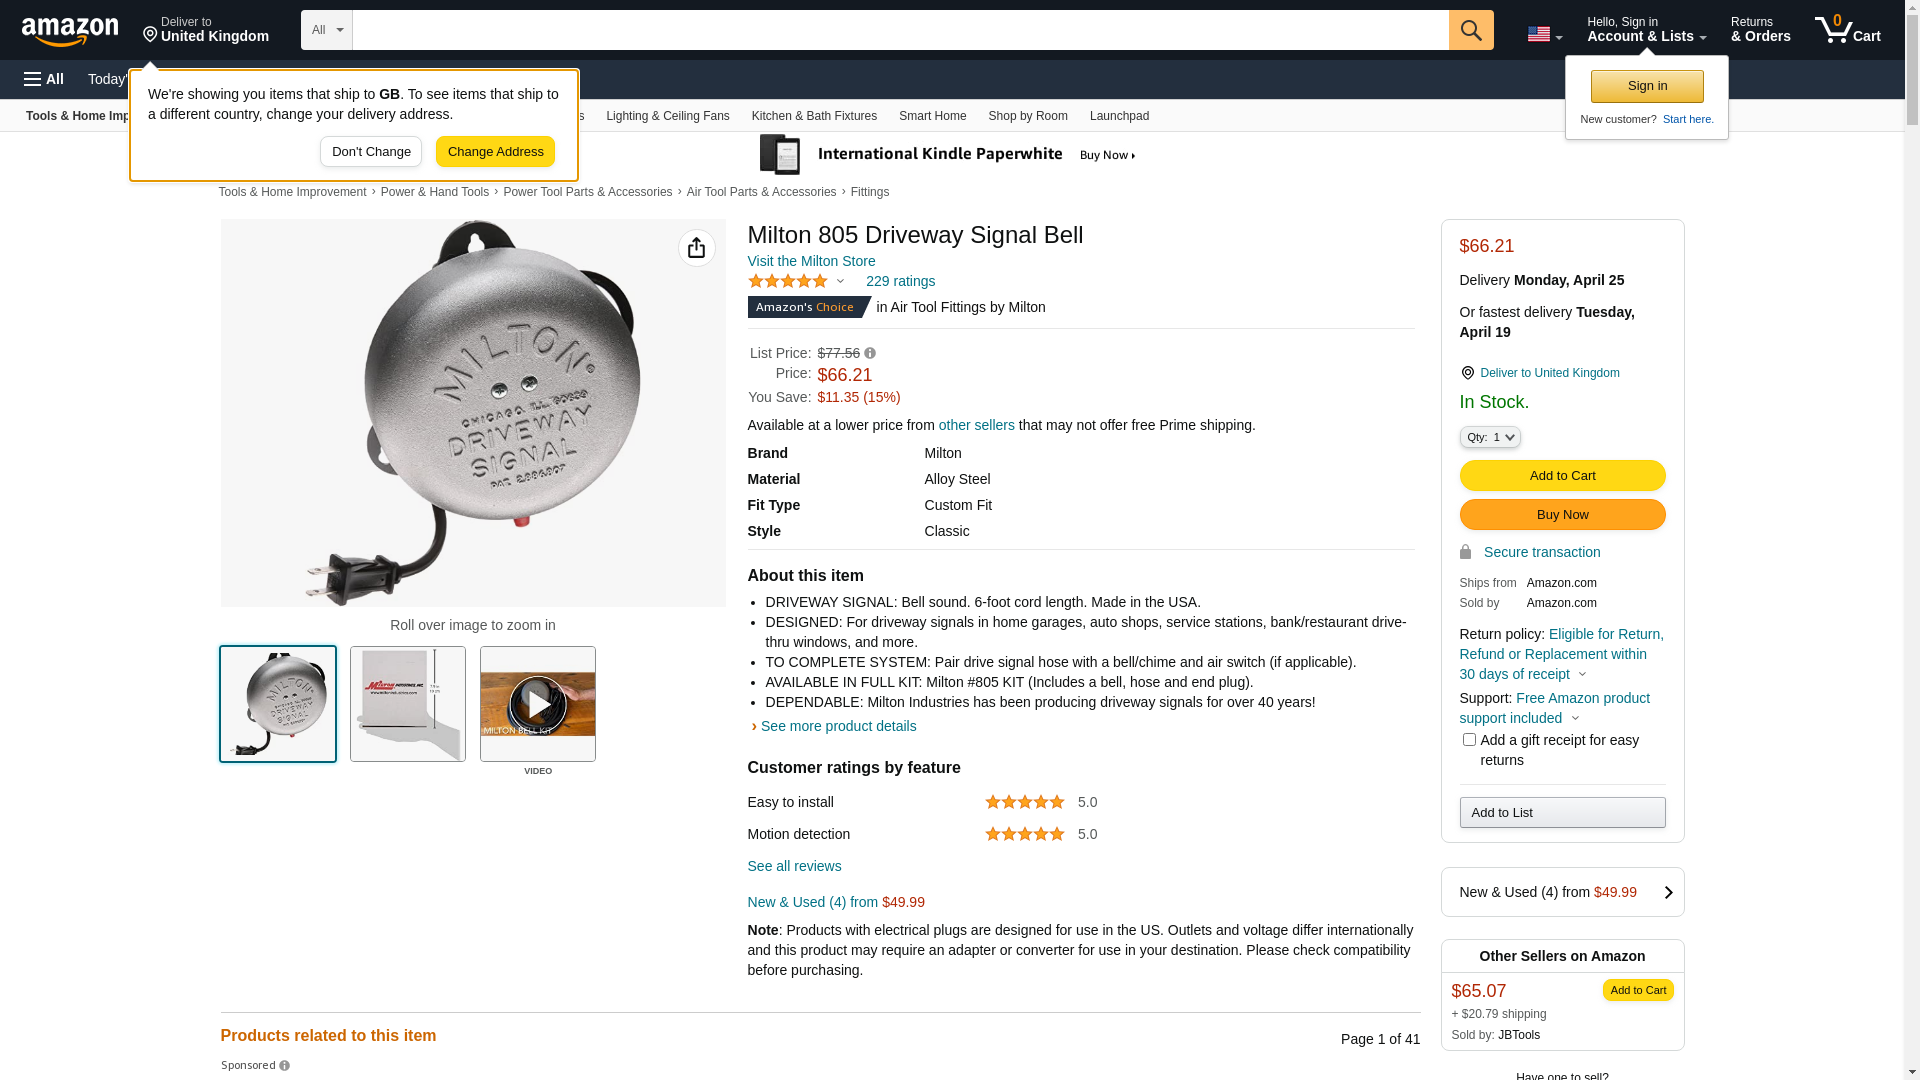Click the Buy Now button
The image size is (1920, 1080).
pos(1562,515)
